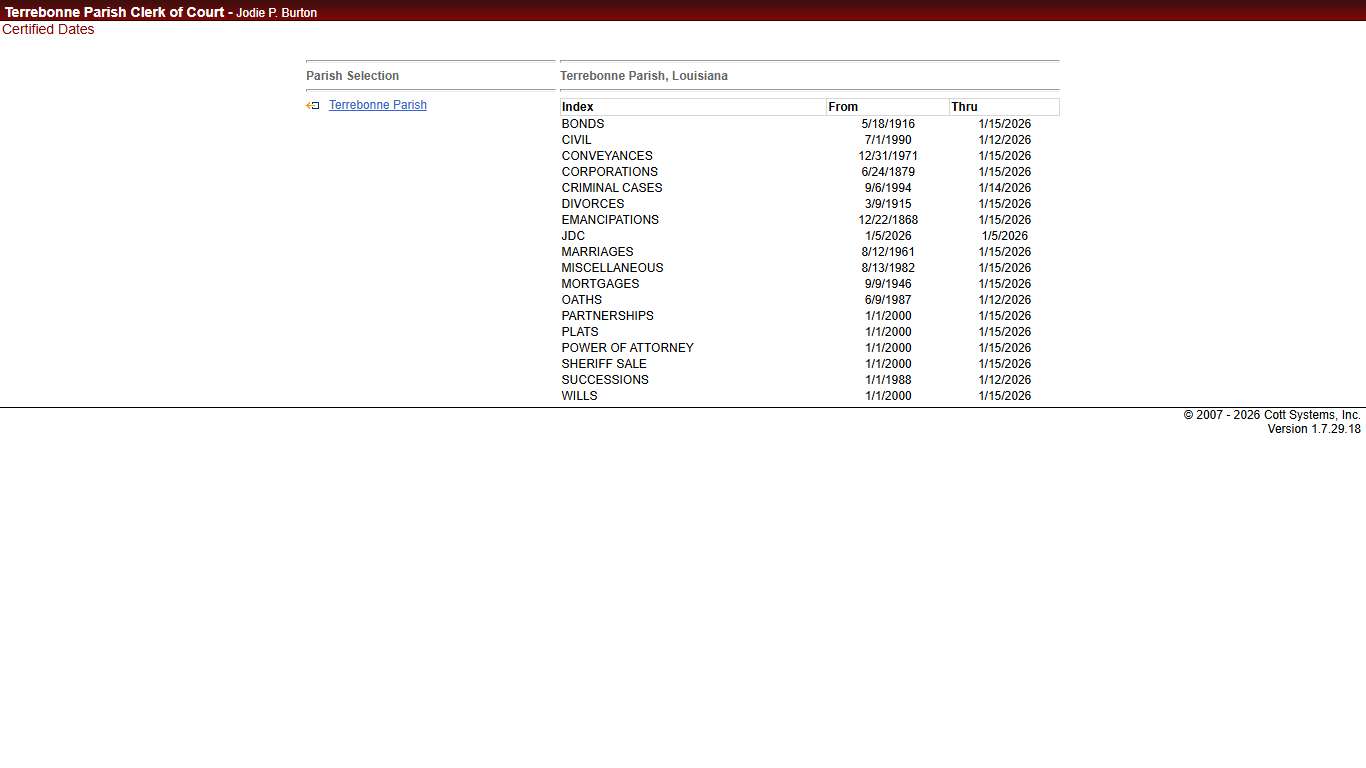The image size is (1366, 768).
Task: Select the SHERIFF SALE index entry
Action: [x=604, y=364]
